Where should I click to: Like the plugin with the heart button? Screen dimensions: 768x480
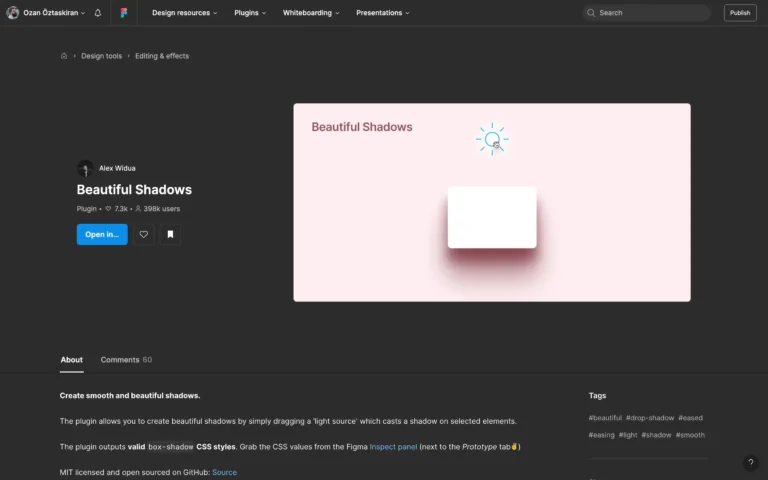(x=144, y=235)
